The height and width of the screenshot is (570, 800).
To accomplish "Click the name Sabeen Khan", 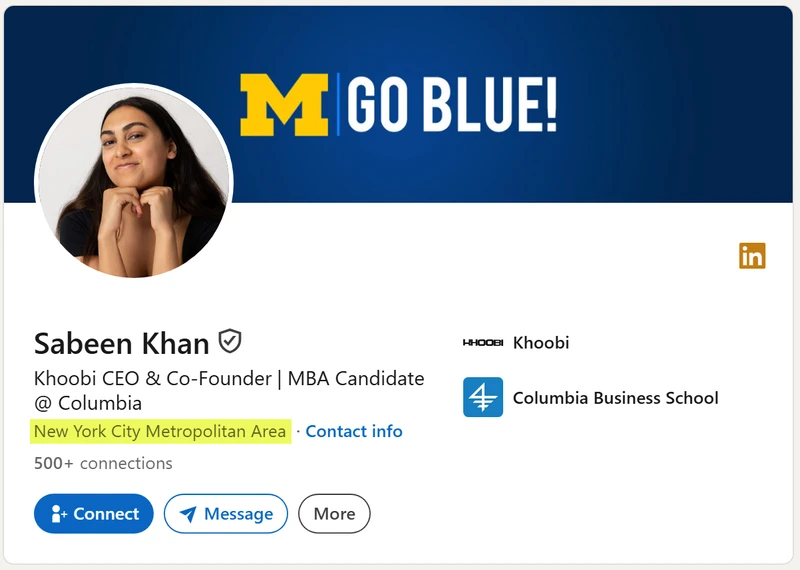I will (x=121, y=343).
